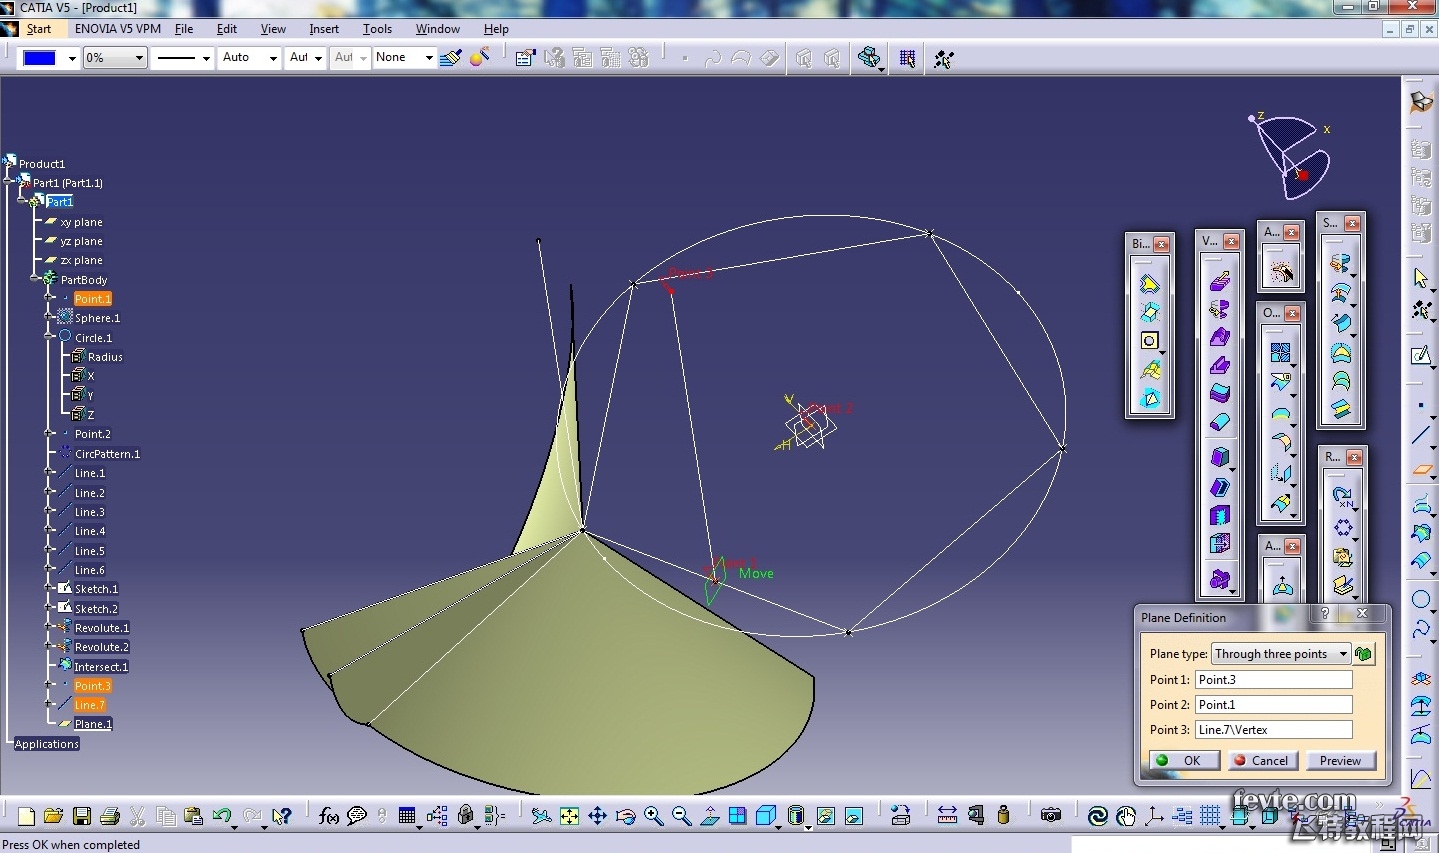Select CircPattern.1 in the tree
Viewport: 1439px width, 853px height.
(x=107, y=453)
